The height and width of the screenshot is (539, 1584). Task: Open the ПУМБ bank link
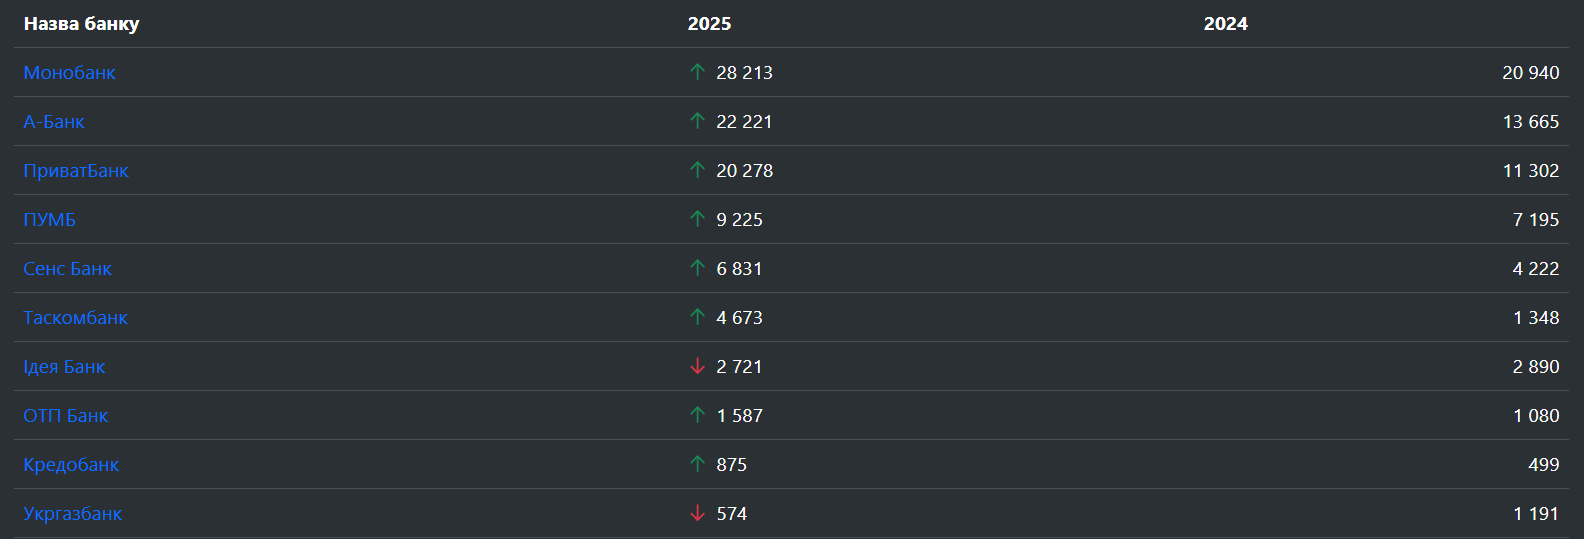point(50,220)
